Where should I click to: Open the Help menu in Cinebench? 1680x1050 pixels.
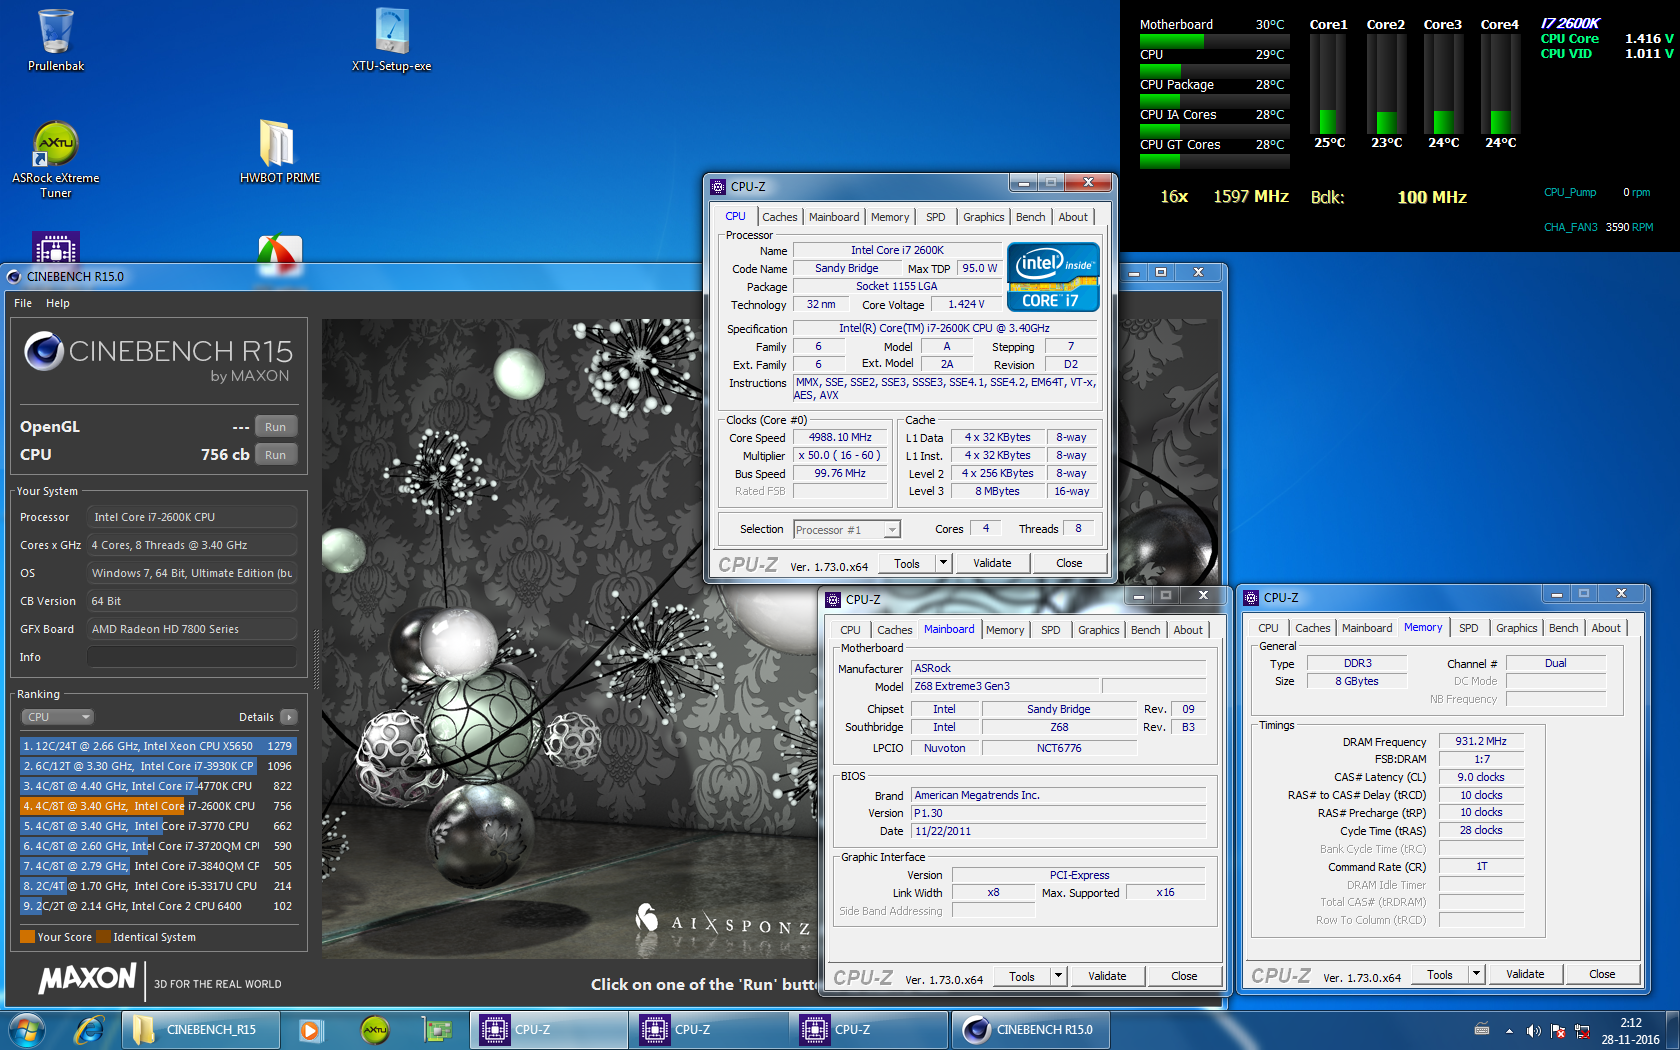pyautogui.click(x=58, y=303)
